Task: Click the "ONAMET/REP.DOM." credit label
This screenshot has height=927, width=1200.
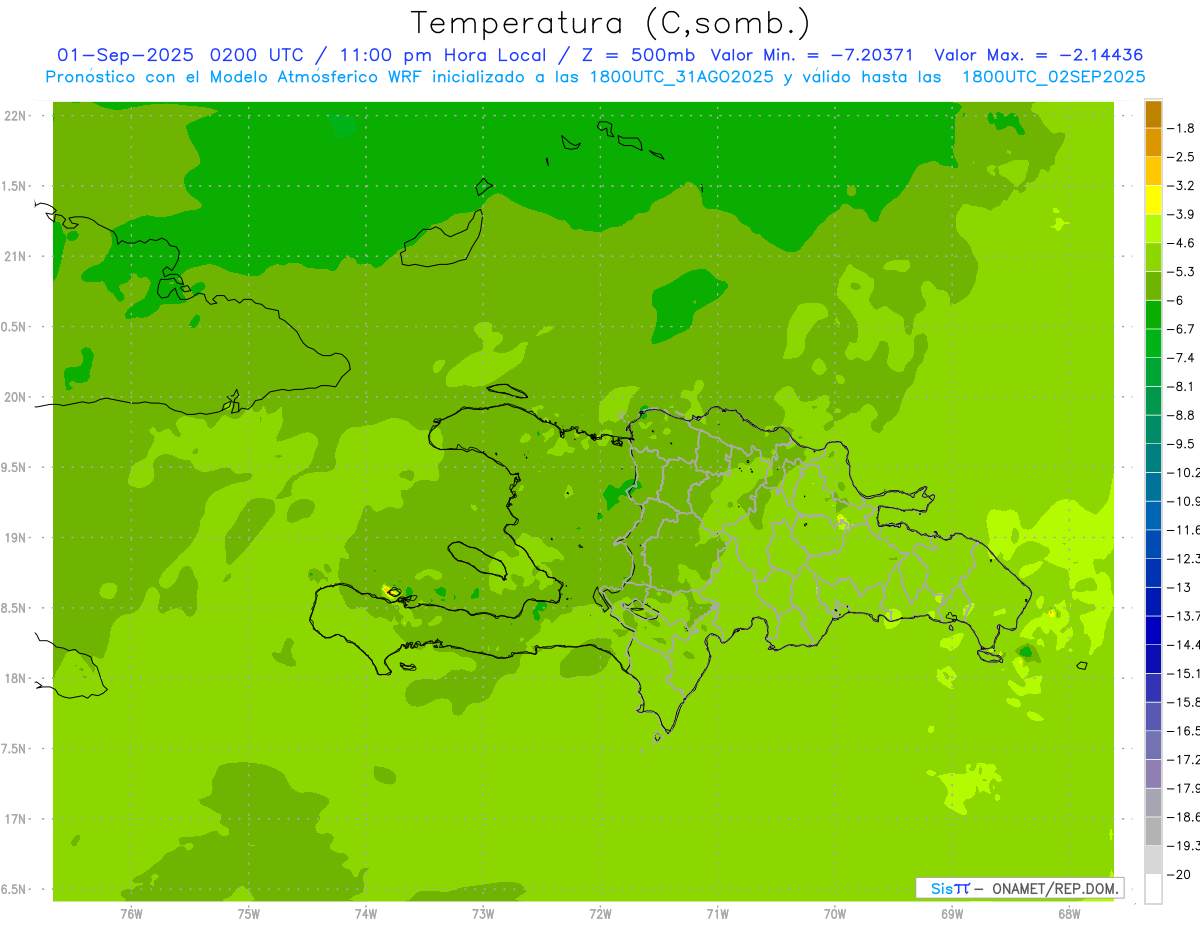Action: (1057, 888)
